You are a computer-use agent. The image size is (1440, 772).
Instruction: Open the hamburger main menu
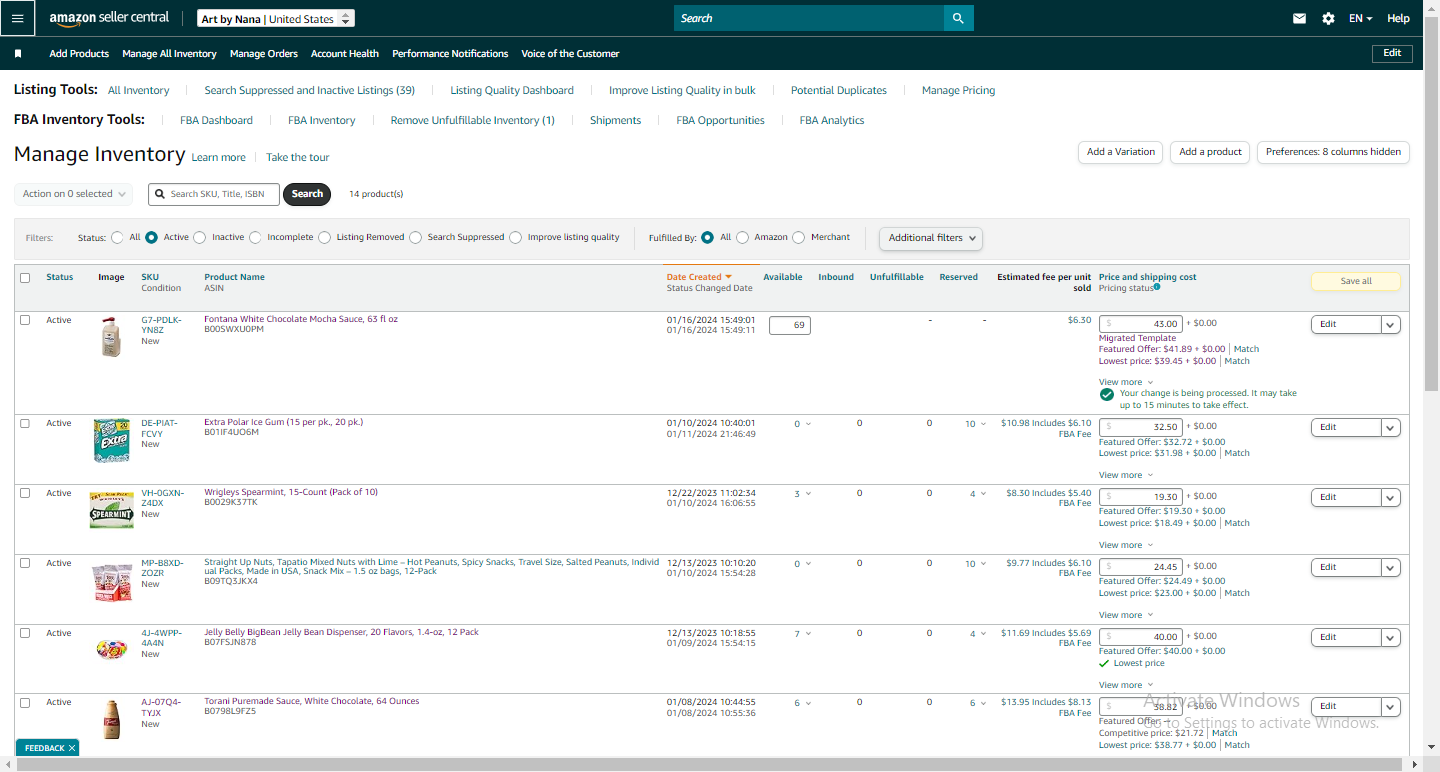[18, 18]
